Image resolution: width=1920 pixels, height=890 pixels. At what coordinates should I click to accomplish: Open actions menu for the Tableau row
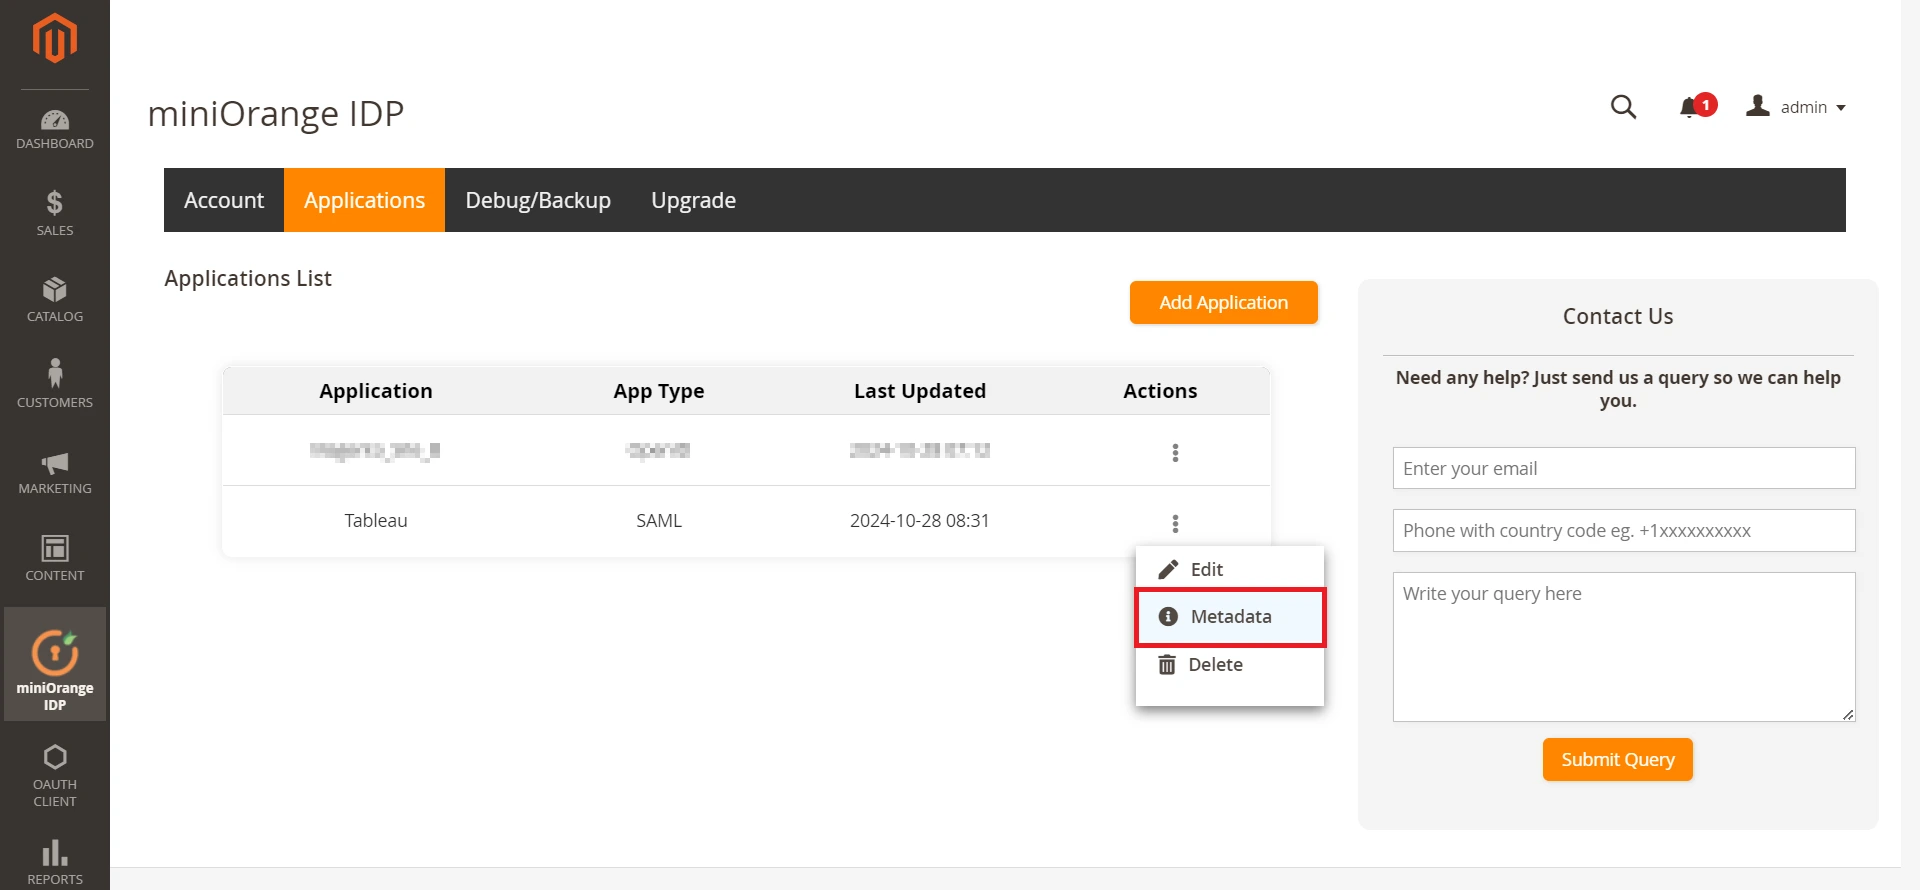coord(1175,523)
